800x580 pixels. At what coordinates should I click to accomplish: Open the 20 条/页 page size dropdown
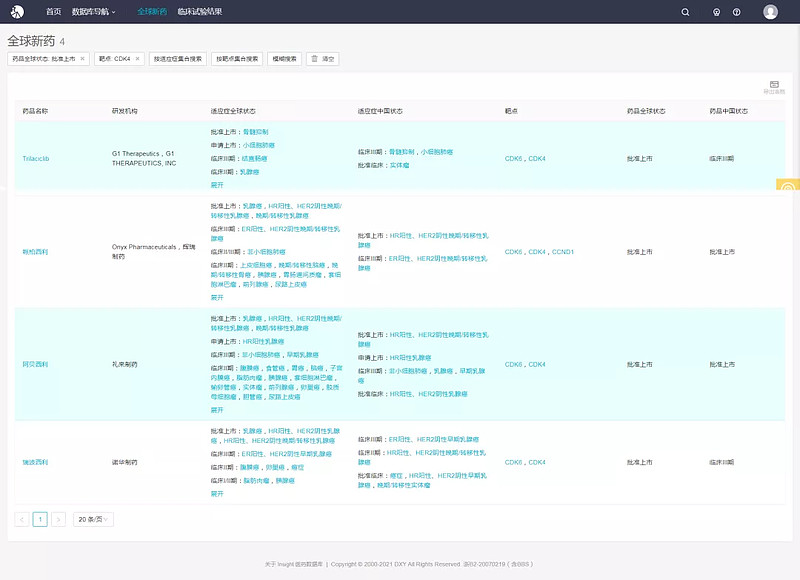pos(93,519)
